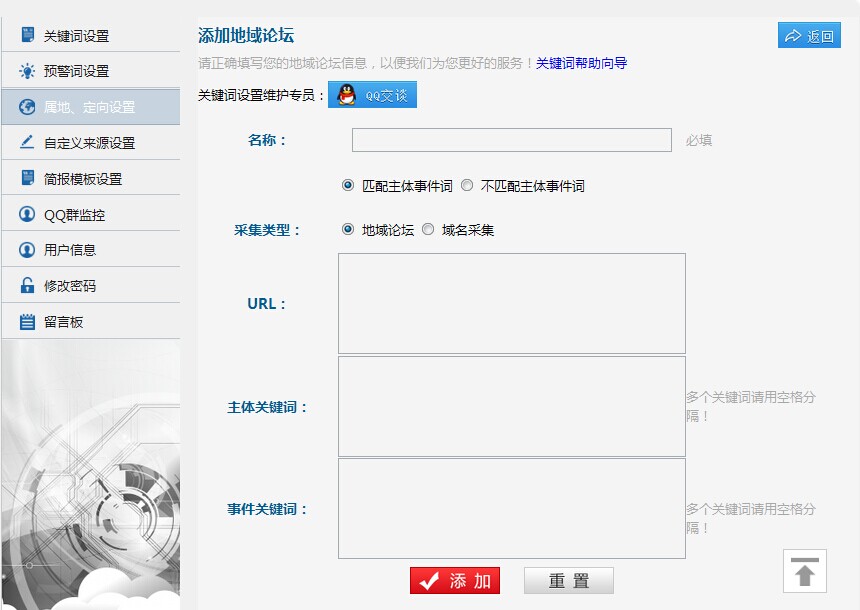The width and height of the screenshot is (860, 610).
Task: Choose 地域论坛 collection type
Action: (x=348, y=229)
